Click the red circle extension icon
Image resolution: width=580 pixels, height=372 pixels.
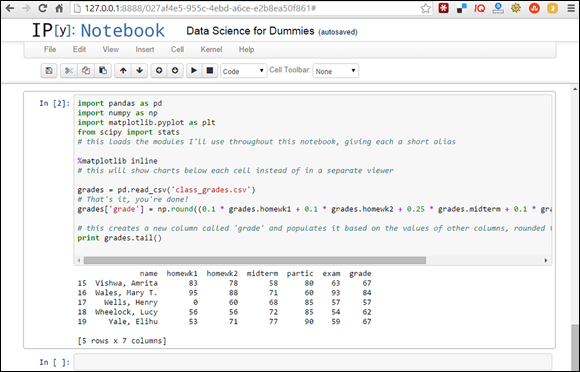(x=534, y=8)
